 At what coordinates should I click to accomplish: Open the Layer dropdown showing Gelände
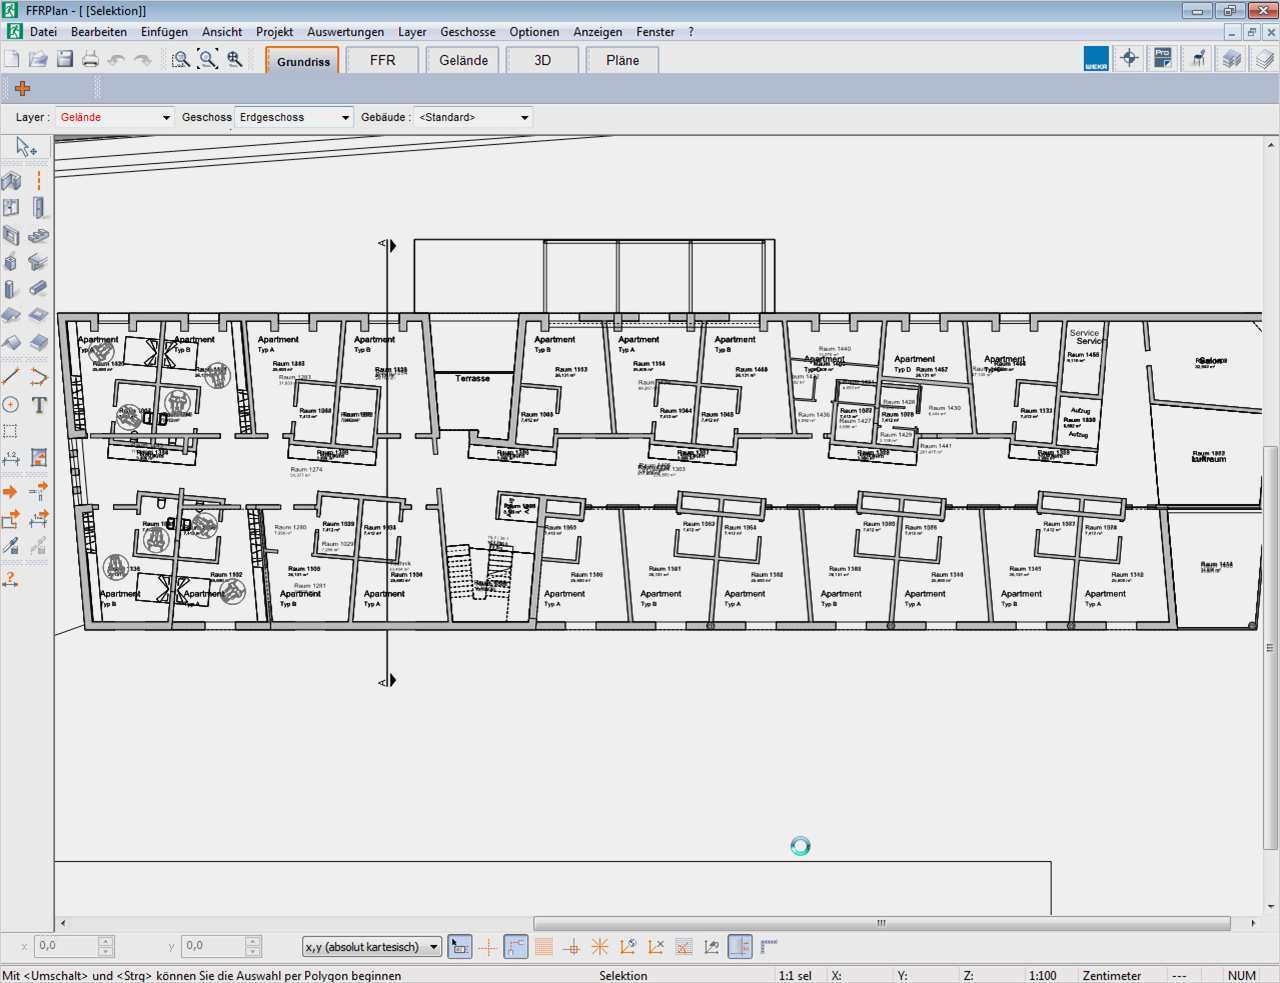[115, 117]
